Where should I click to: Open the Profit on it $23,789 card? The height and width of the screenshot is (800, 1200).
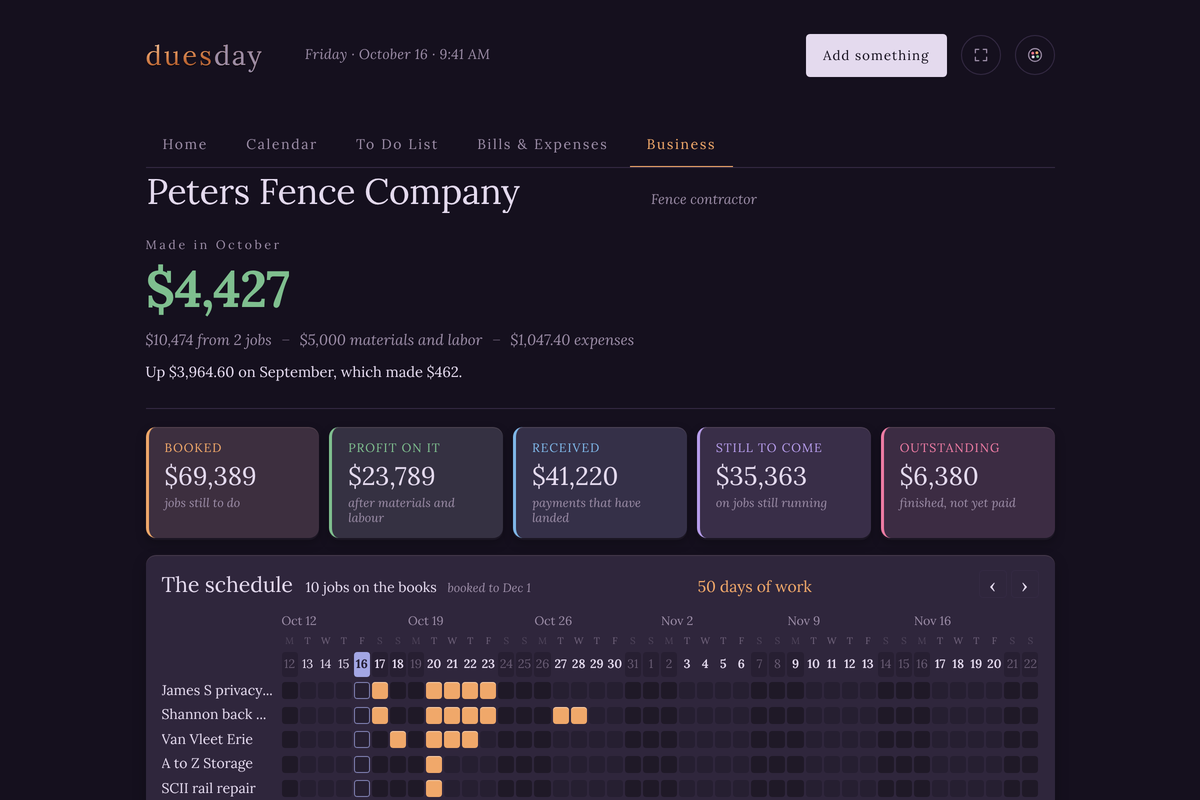click(x=416, y=483)
